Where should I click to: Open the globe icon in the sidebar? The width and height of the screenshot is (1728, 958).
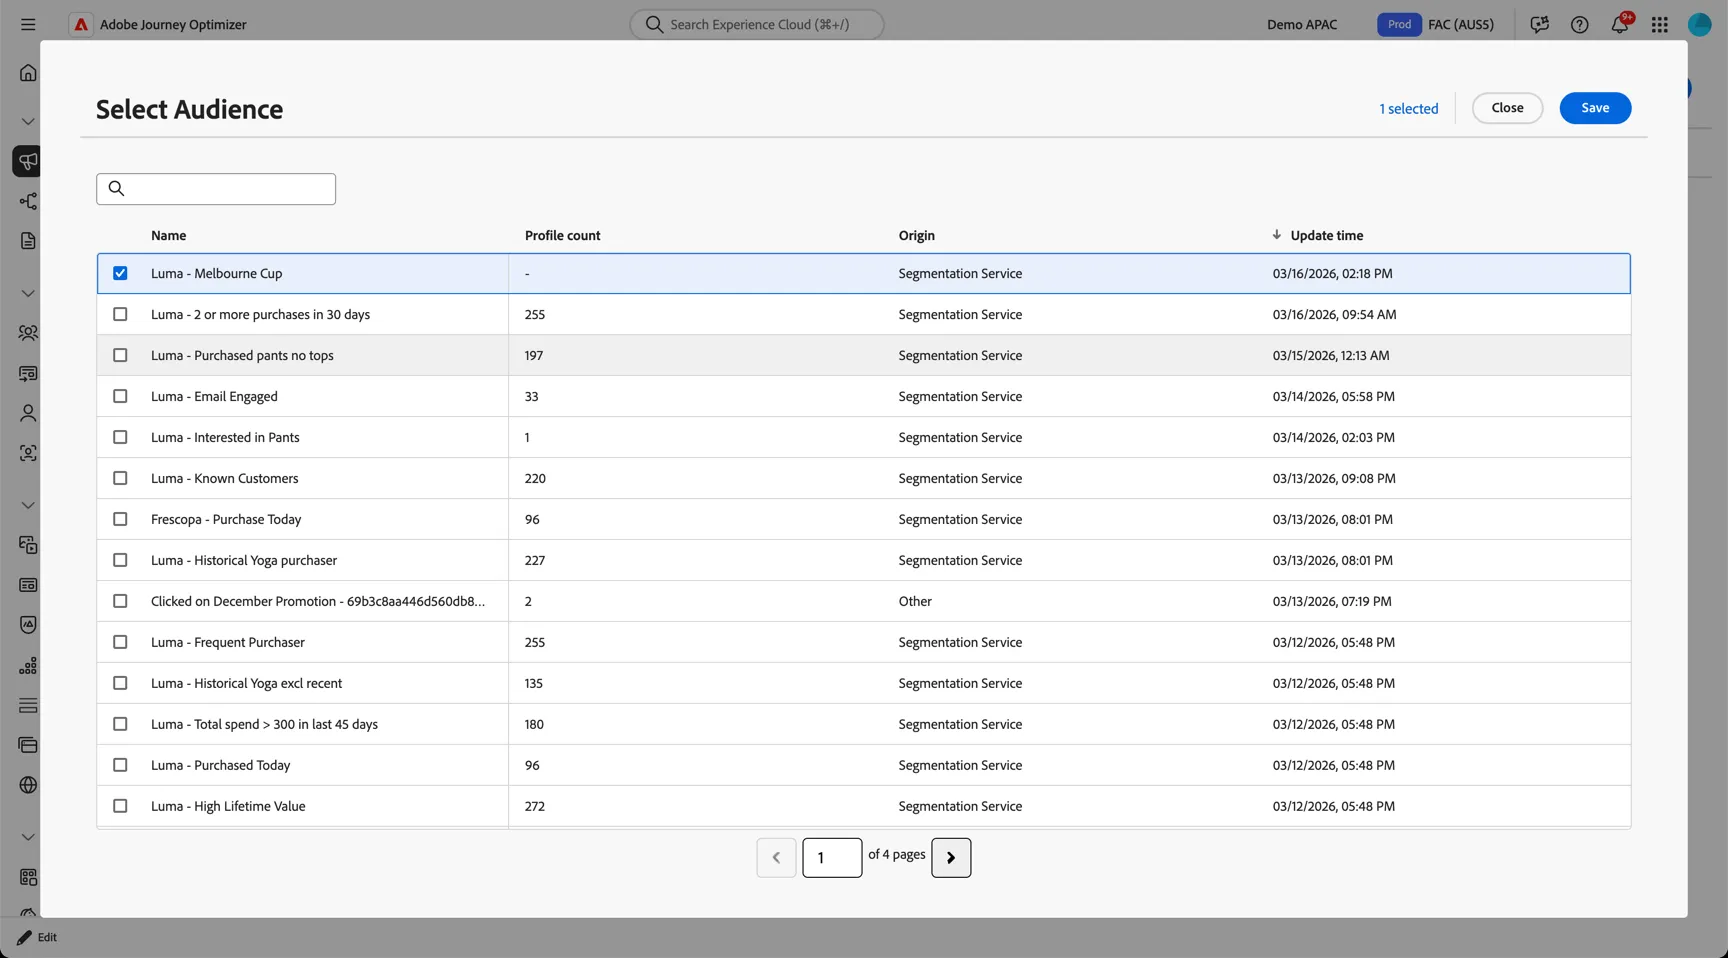[28, 785]
